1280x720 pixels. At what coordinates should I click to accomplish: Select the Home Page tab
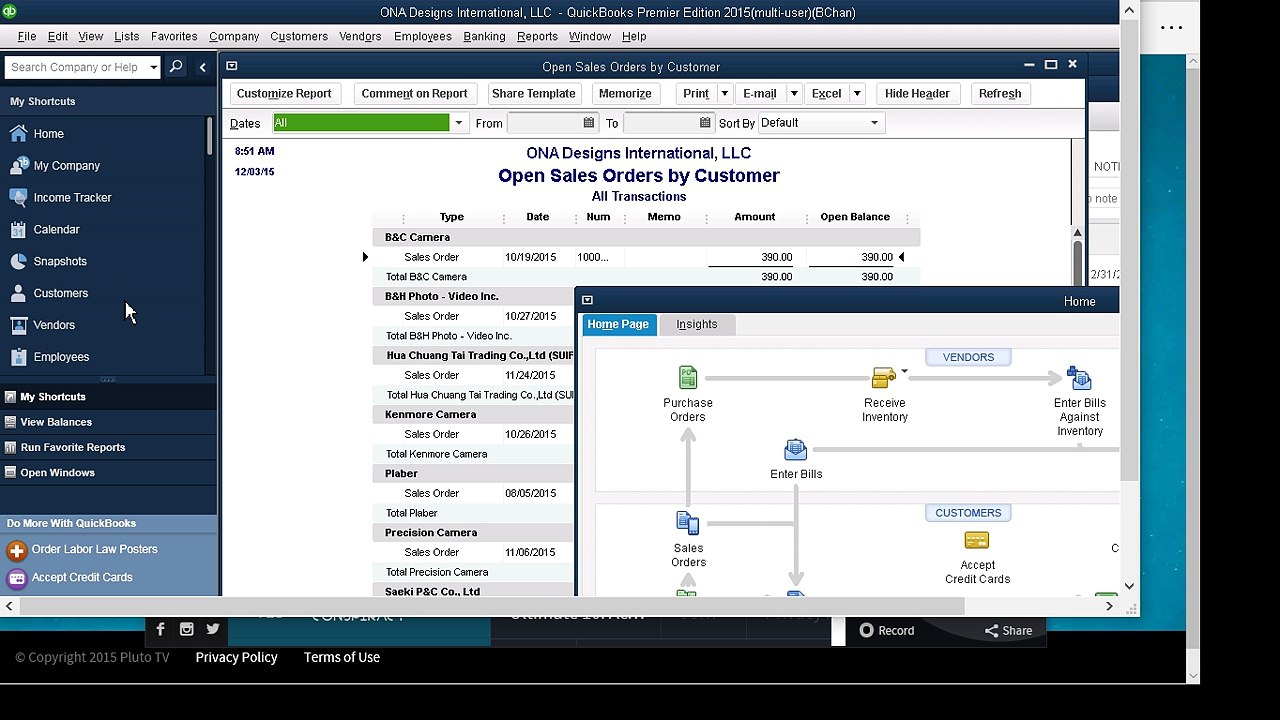[x=618, y=324]
